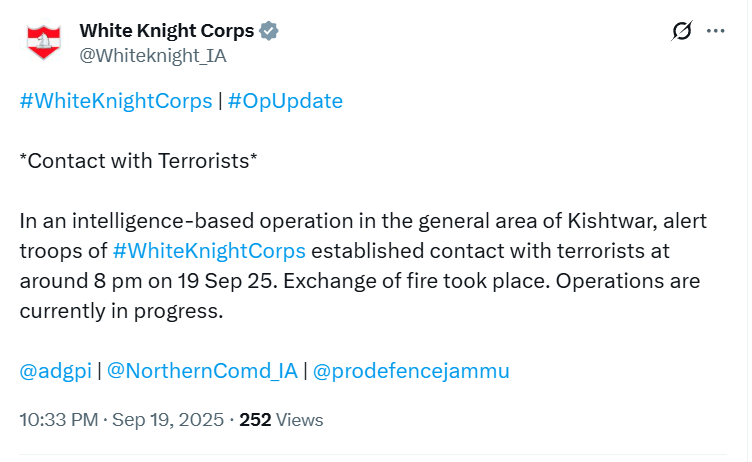Open the White Knight Corps display name
Image resolution: width=752 pixels, height=462 pixels.
(166, 31)
